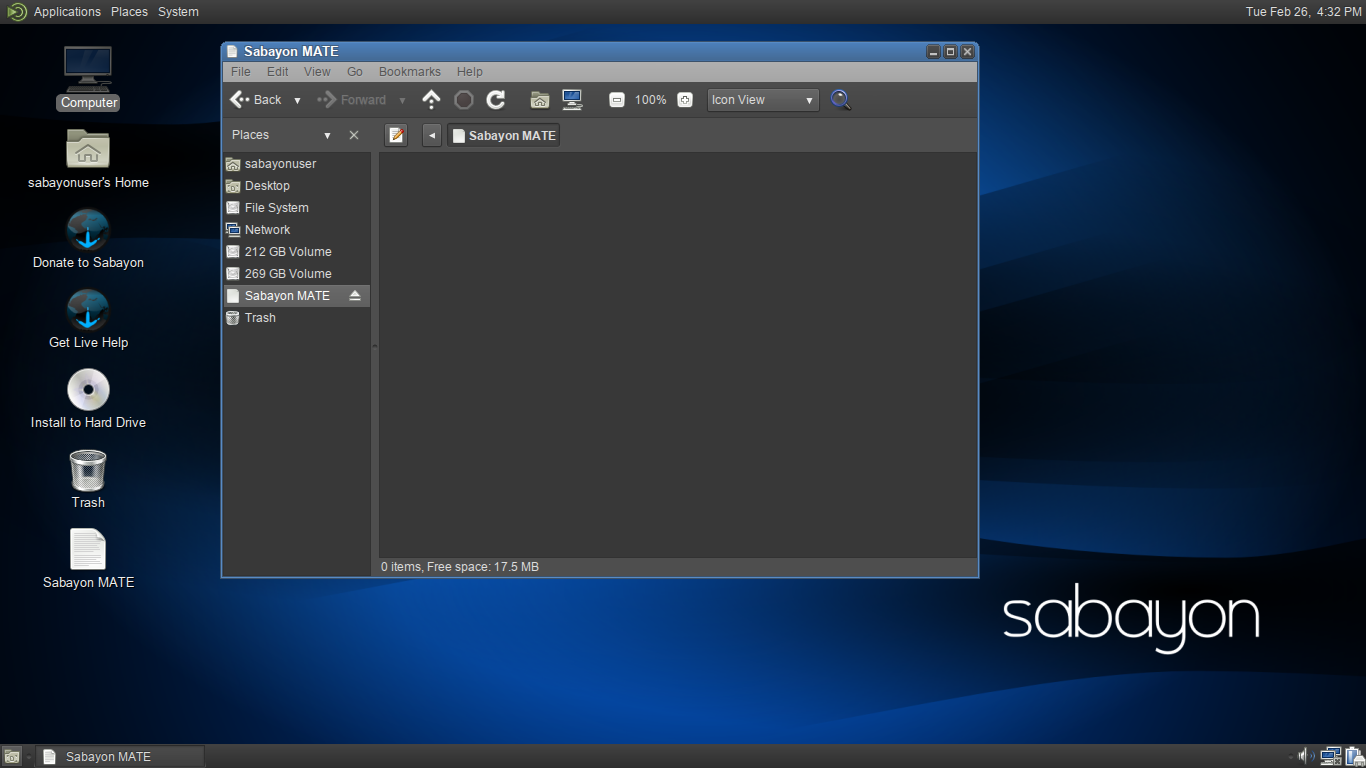The width and height of the screenshot is (1366, 768).
Task: Open Home folder toolbar icon
Action: (x=540, y=100)
